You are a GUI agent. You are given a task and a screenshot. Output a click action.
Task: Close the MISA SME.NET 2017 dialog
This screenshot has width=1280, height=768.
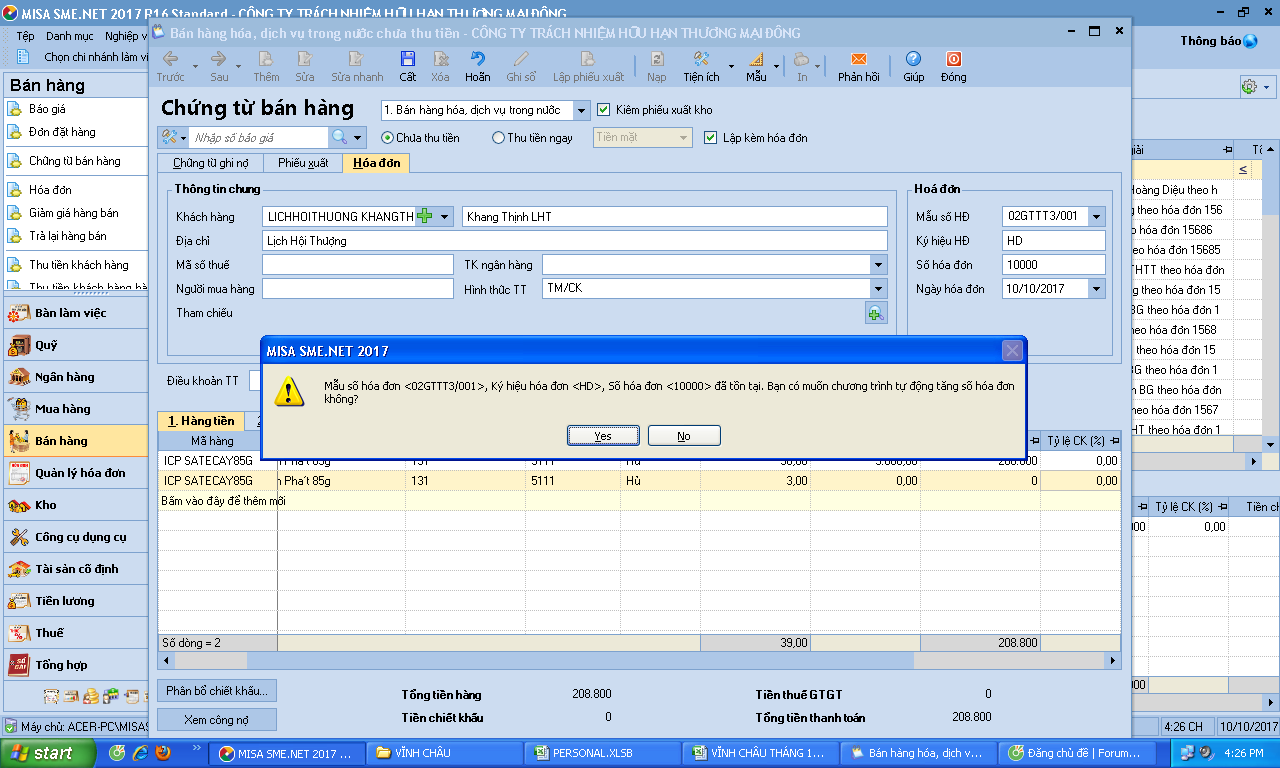(x=1012, y=350)
